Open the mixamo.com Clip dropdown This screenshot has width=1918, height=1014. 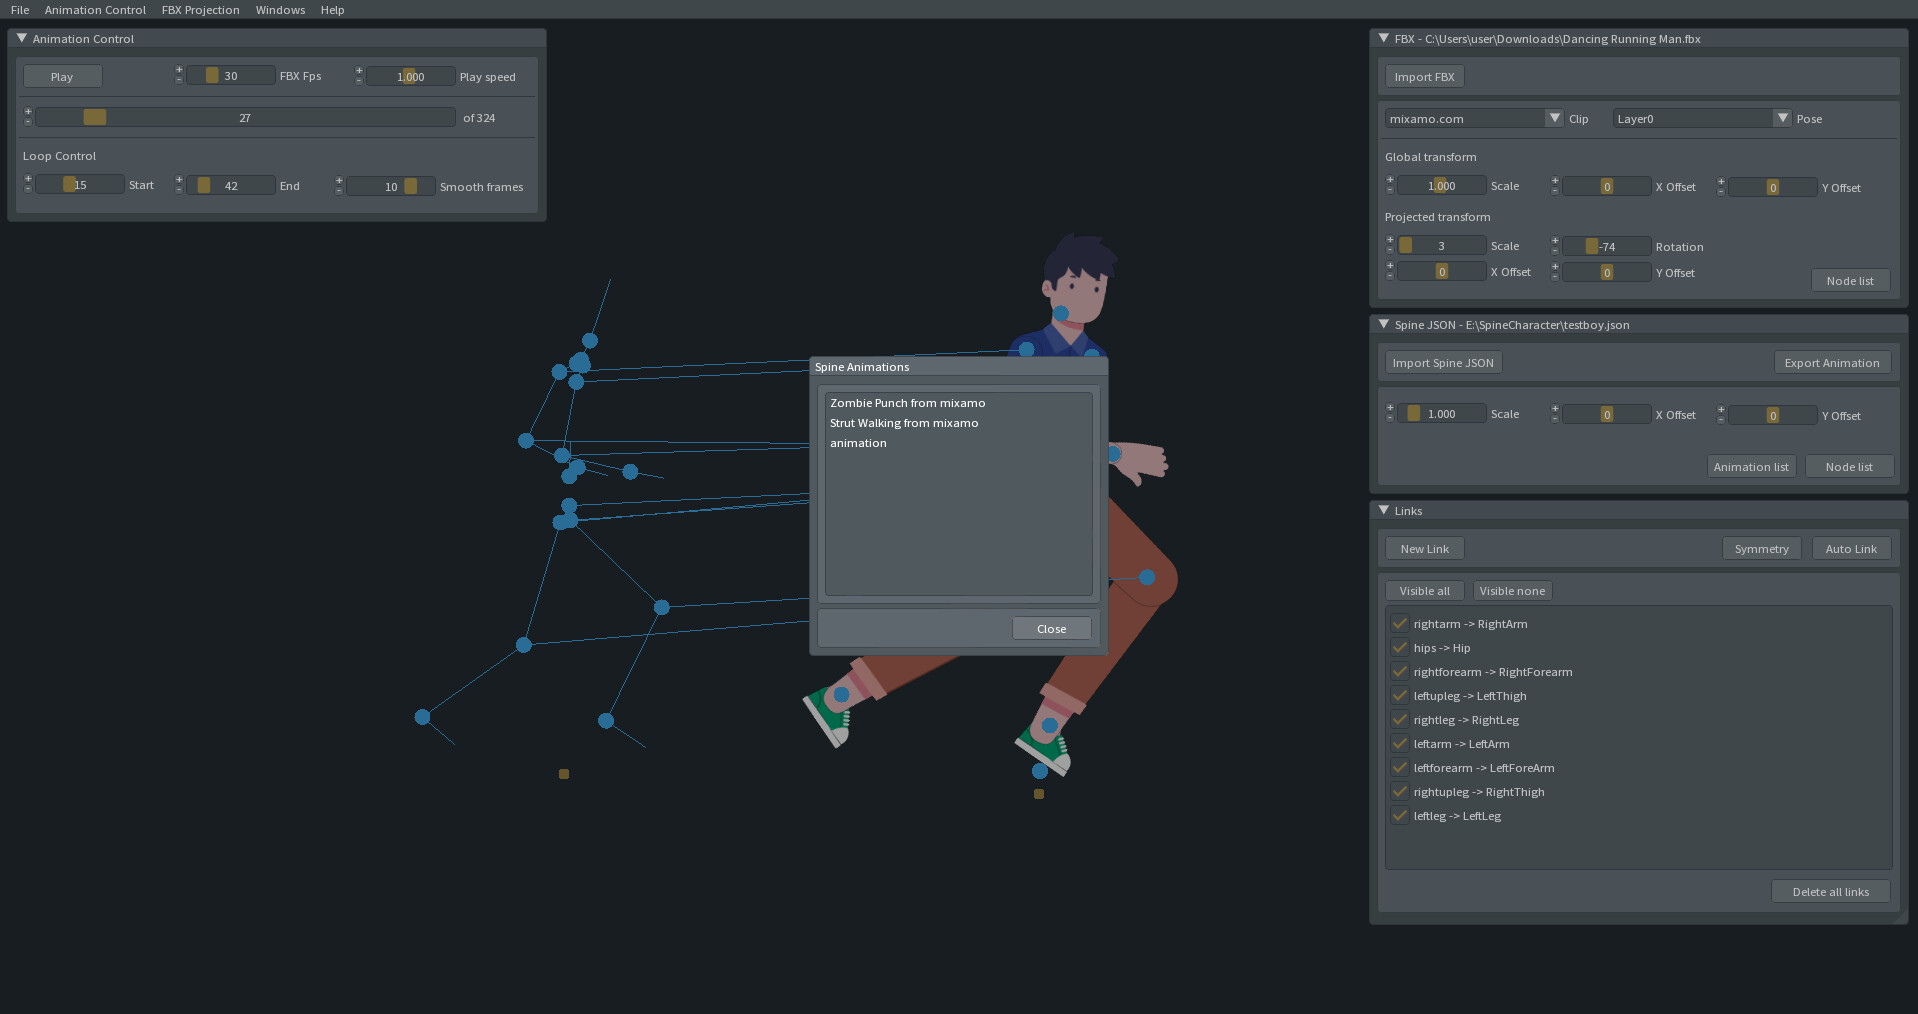pyautogui.click(x=1554, y=118)
